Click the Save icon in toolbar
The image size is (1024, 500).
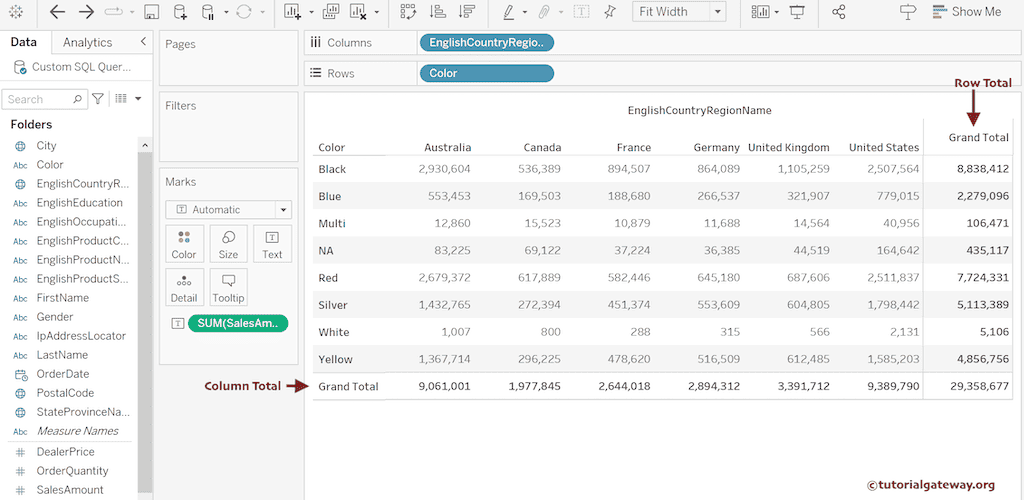(x=152, y=12)
